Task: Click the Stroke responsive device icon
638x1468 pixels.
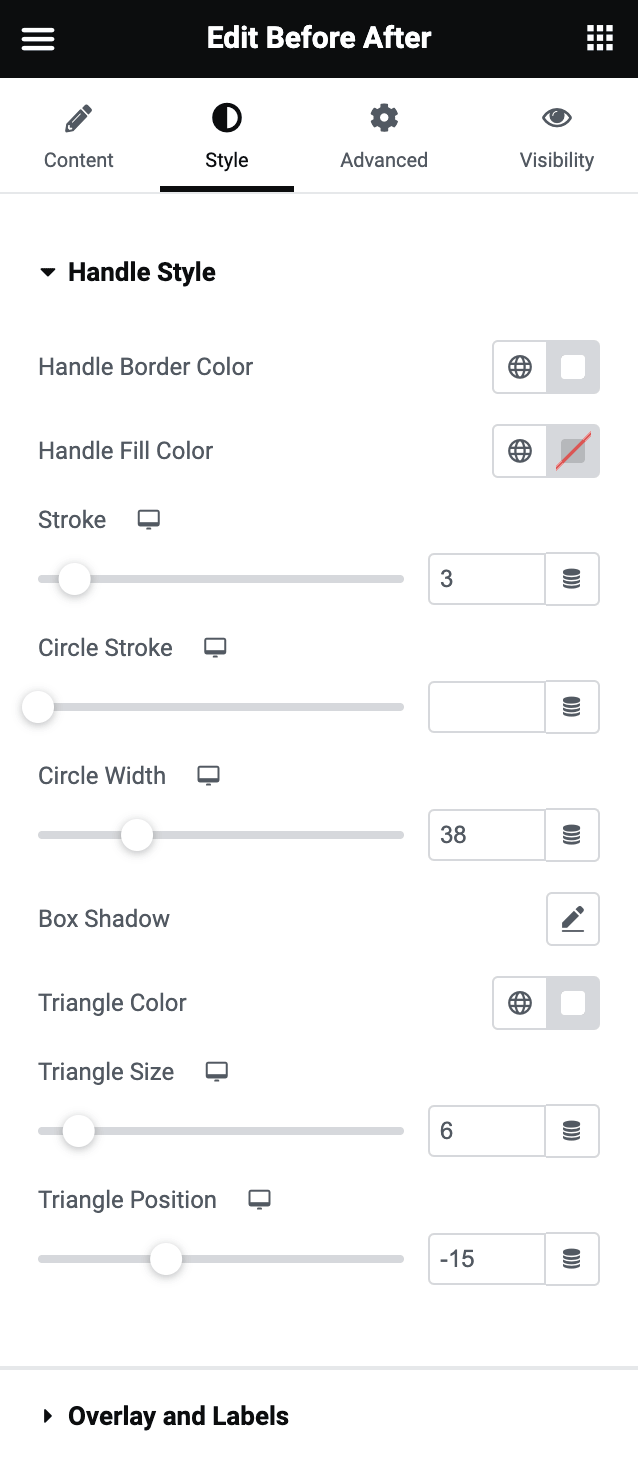Action: [149, 520]
